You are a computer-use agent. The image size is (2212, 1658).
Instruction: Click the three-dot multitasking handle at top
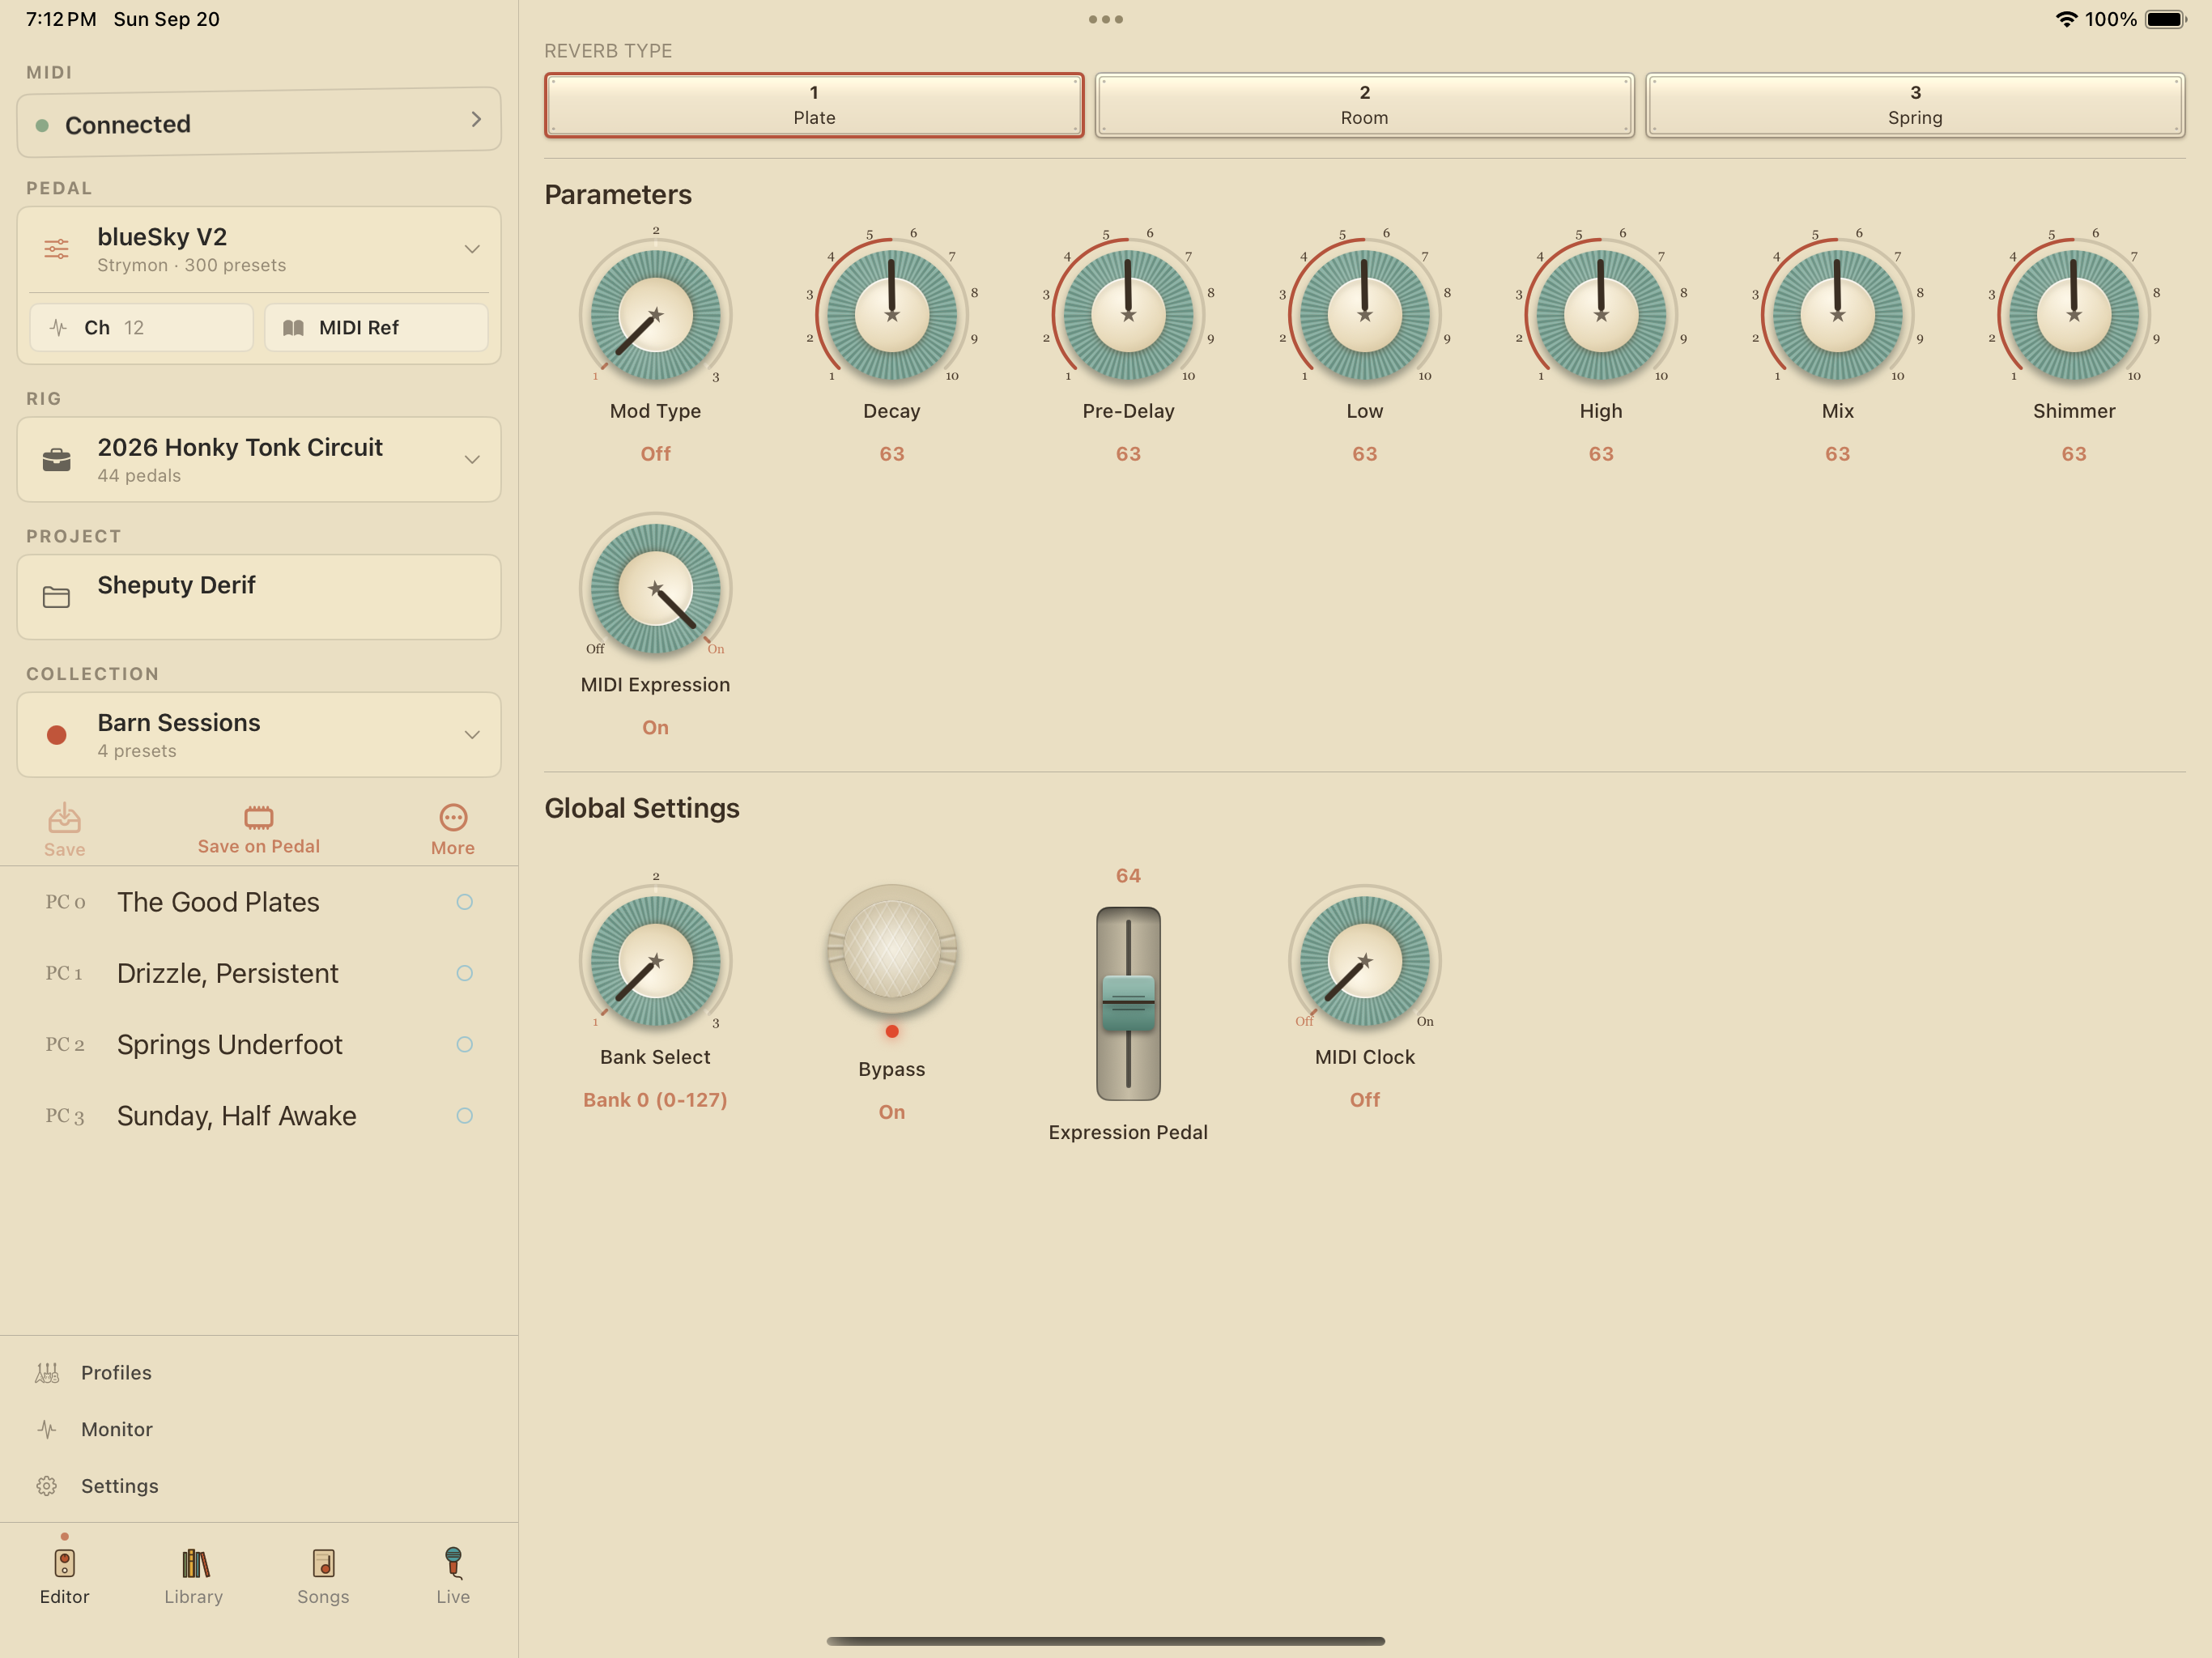pos(1106,19)
